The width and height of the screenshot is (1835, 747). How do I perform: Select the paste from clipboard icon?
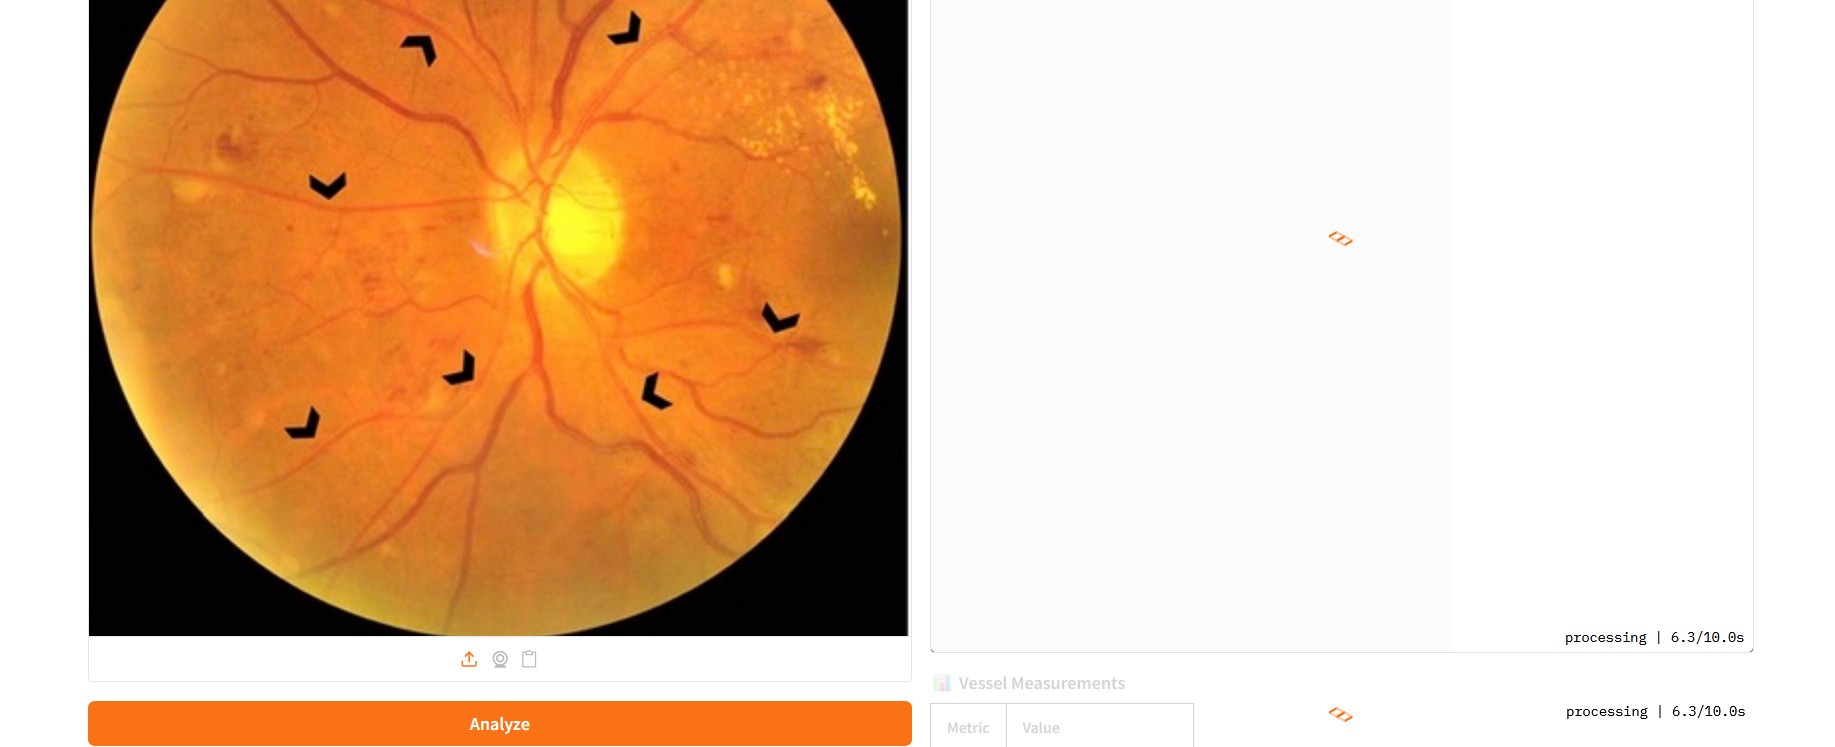tap(530, 659)
